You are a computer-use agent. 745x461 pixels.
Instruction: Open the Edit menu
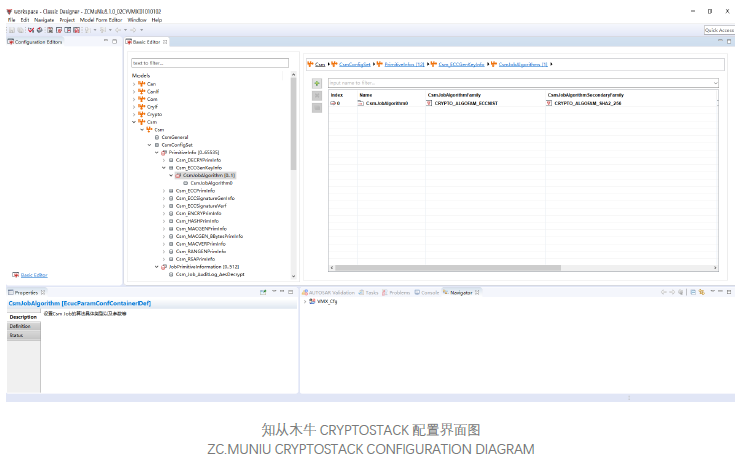pyautogui.click(x=25, y=20)
